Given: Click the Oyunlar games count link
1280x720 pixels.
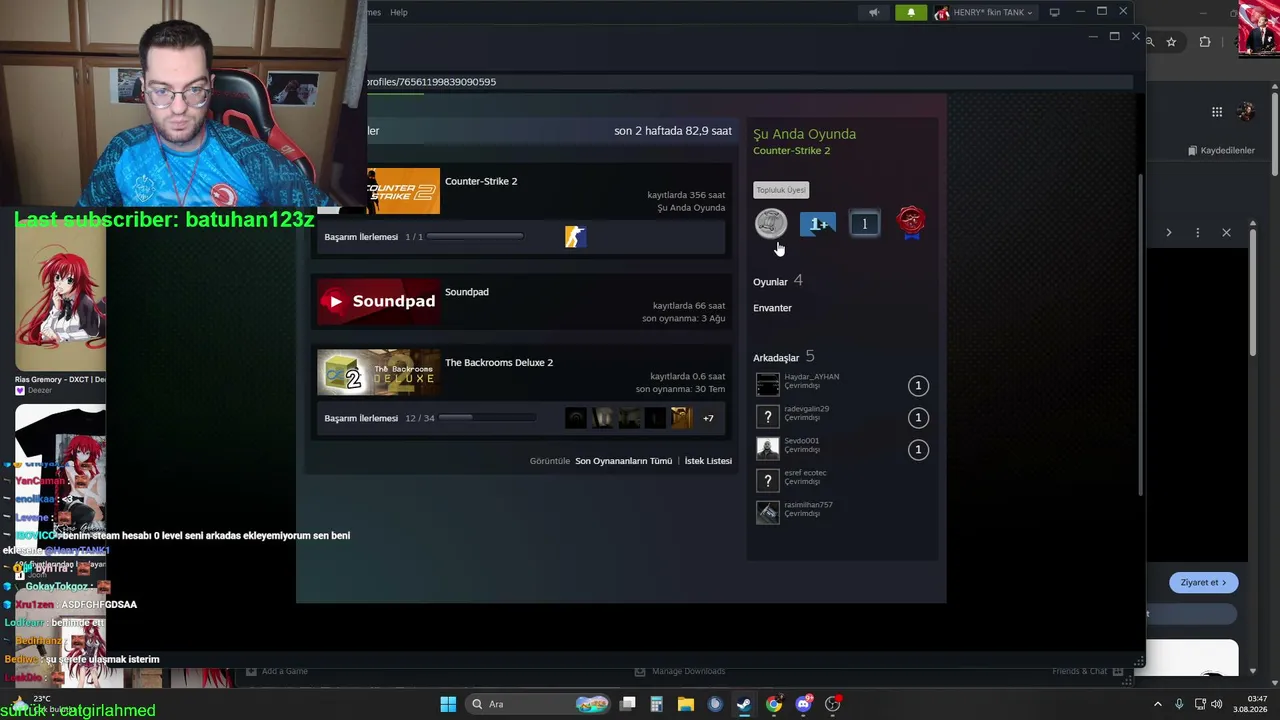Looking at the screenshot, I should [x=778, y=281].
